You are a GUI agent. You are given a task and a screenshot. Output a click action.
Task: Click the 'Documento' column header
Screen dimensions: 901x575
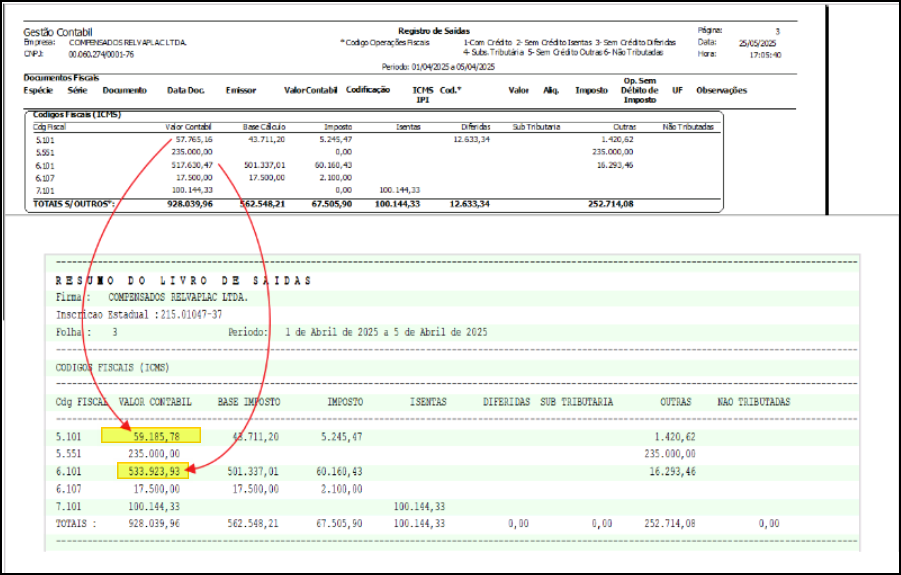point(125,90)
